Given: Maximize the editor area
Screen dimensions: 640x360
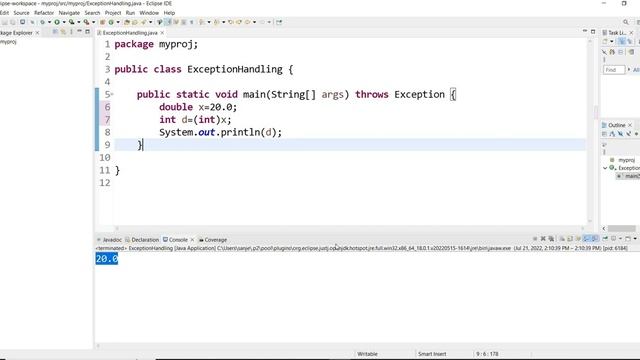Looking at the screenshot, I should [x=593, y=31].
